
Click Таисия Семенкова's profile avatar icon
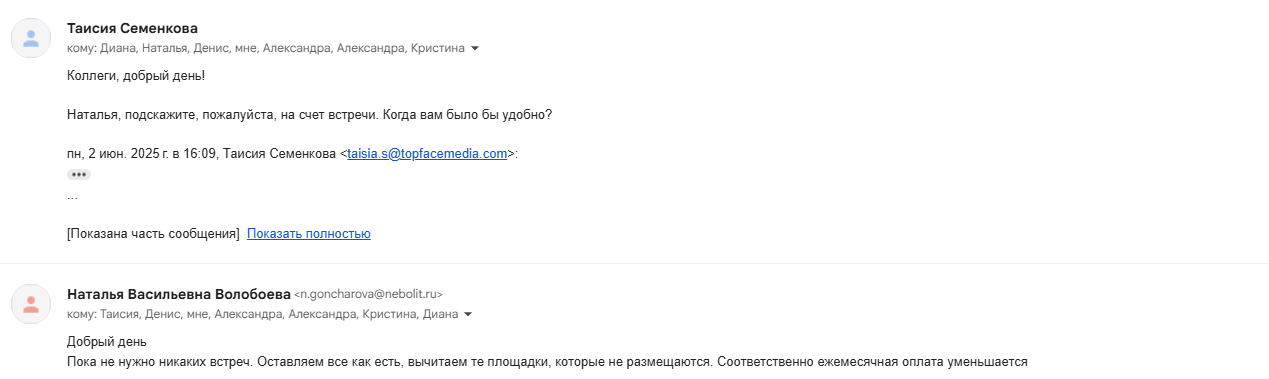coord(31,38)
